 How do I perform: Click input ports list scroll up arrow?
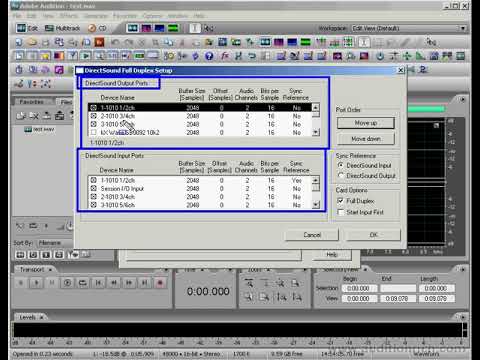[x=315, y=180]
